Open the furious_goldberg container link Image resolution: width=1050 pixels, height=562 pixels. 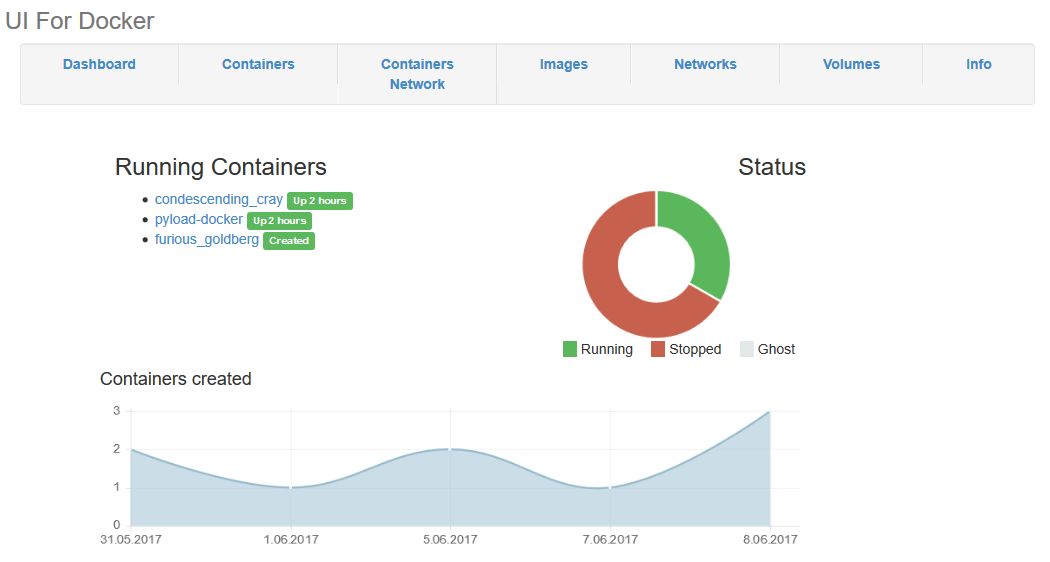[206, 240]
